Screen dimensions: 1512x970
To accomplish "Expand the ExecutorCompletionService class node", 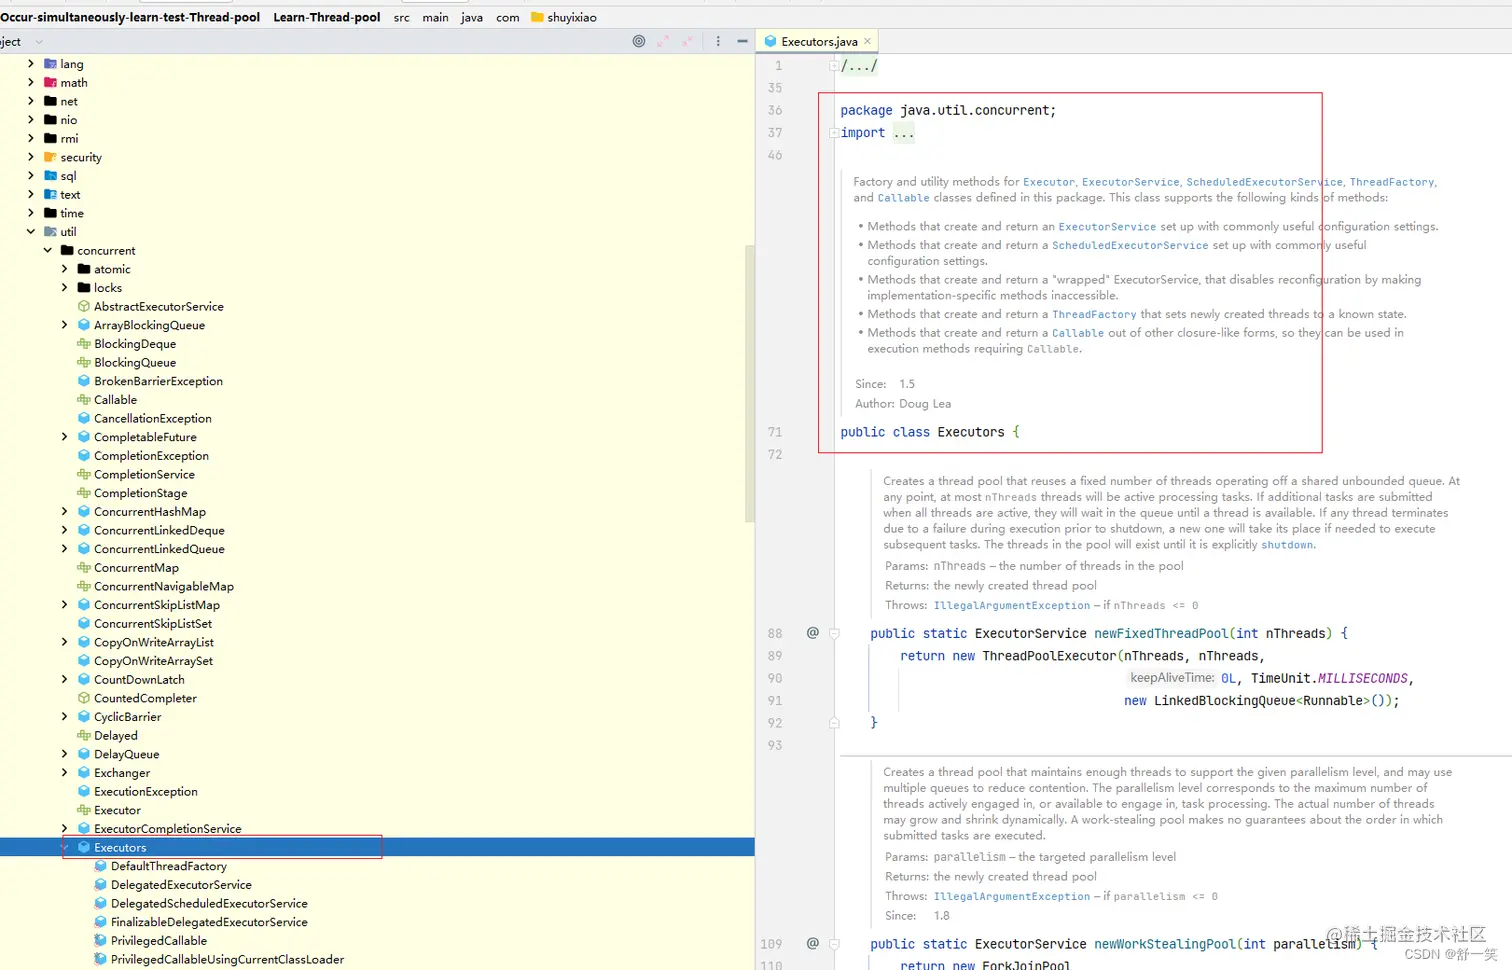I will point(65,828).
